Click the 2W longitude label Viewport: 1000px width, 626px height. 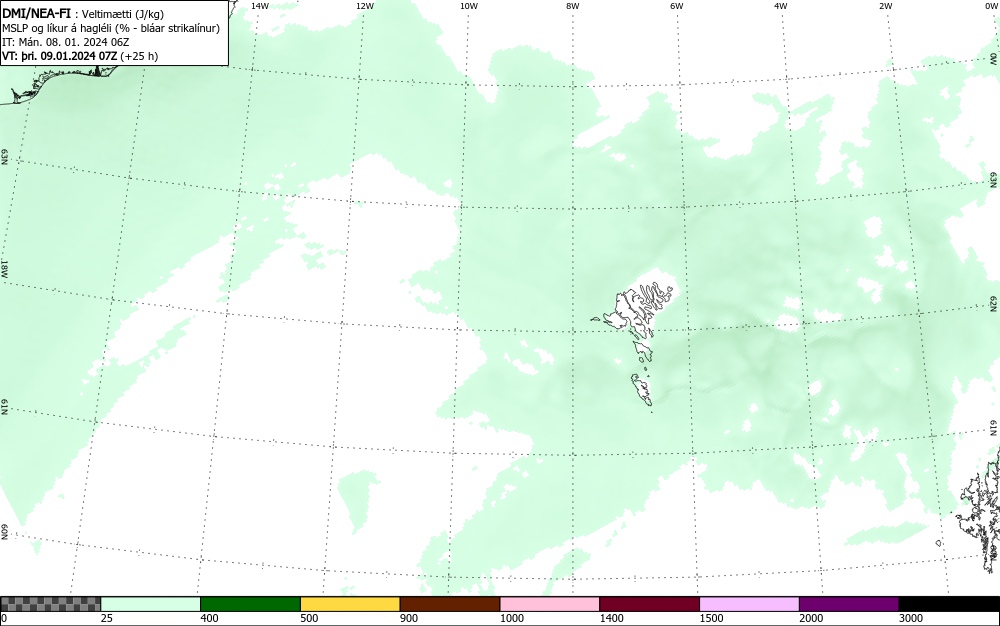885,6
